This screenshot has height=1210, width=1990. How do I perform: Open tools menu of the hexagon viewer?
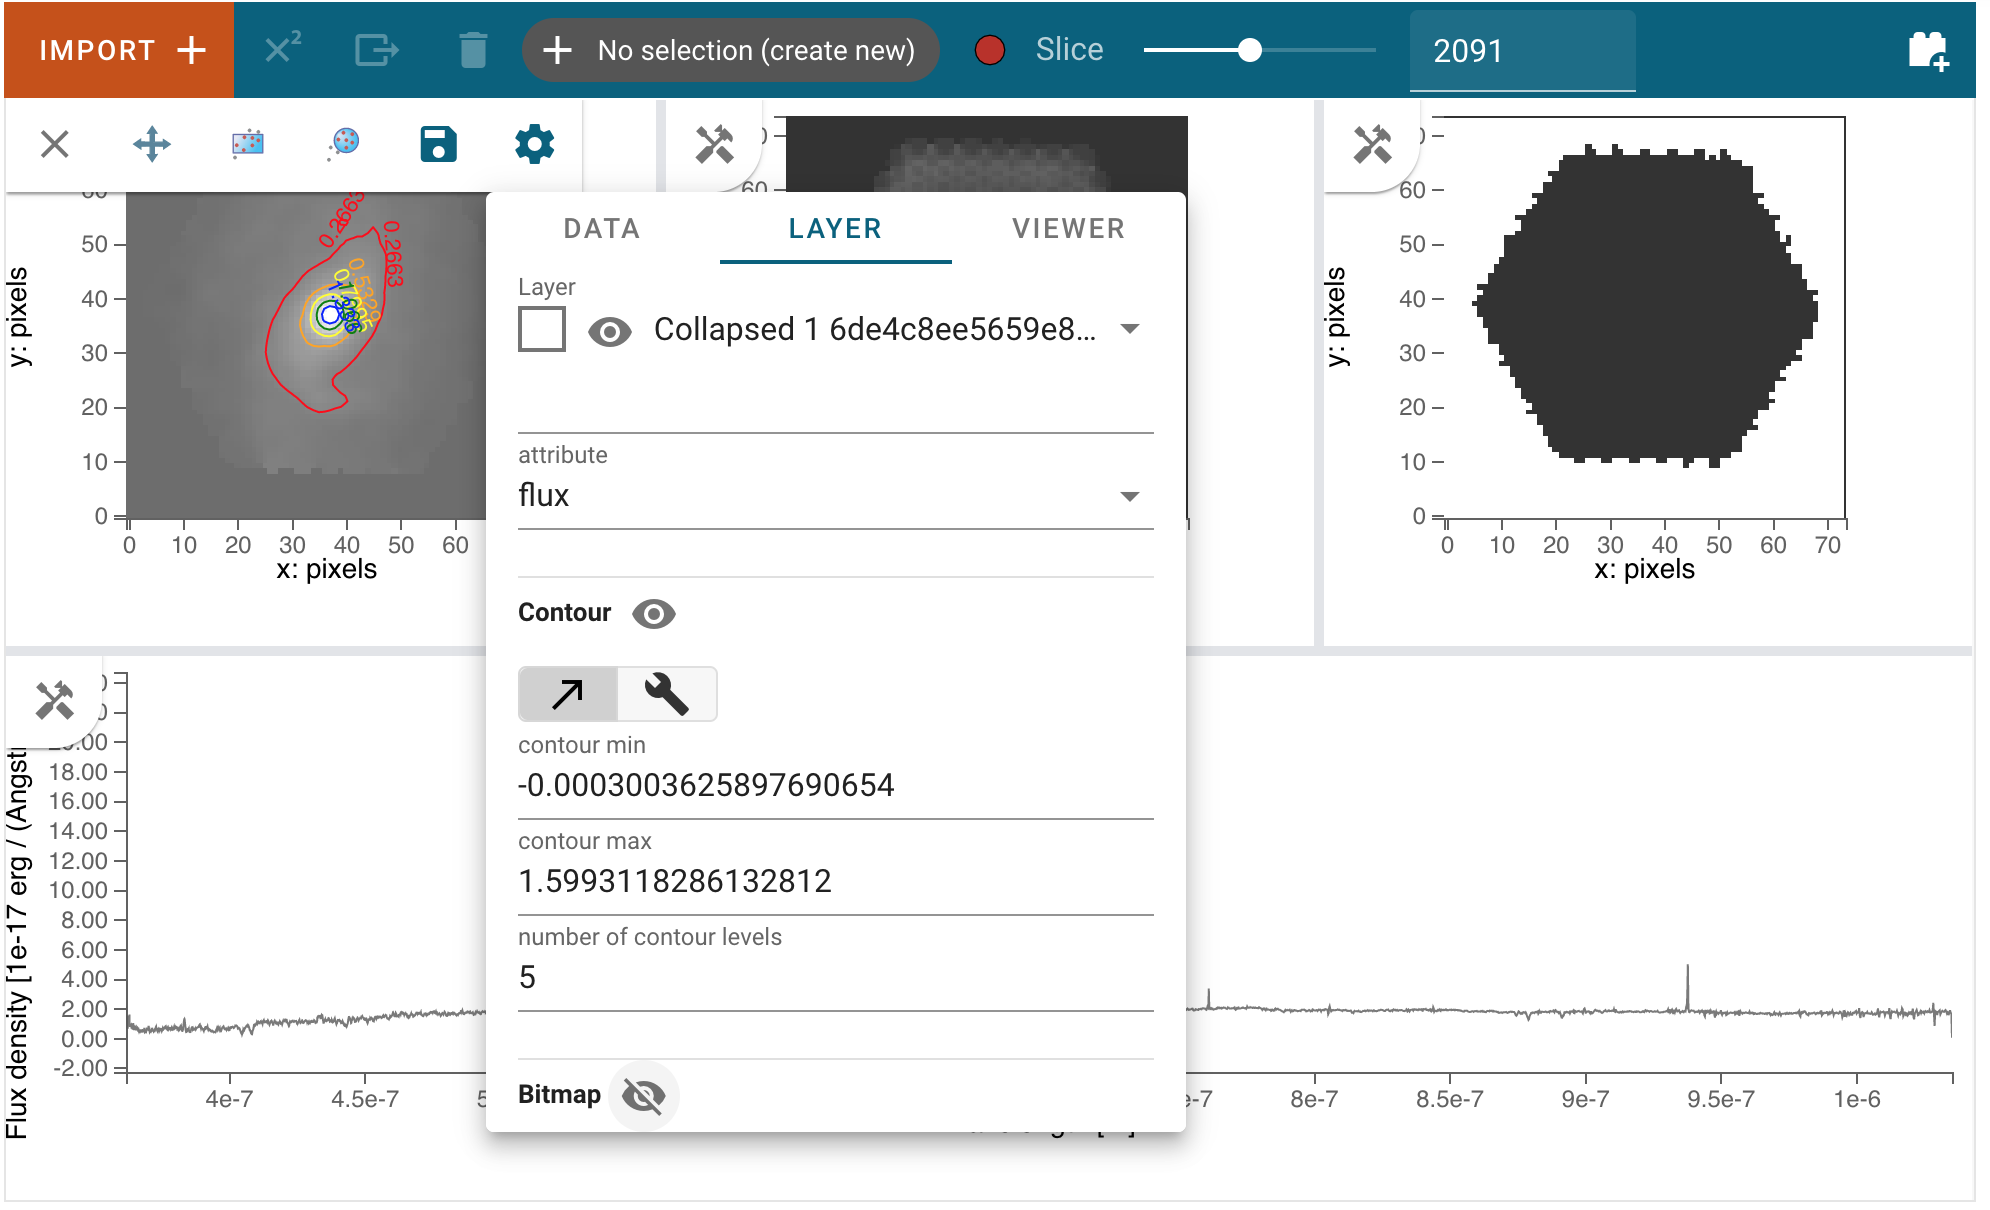[x=1372, y=144]
